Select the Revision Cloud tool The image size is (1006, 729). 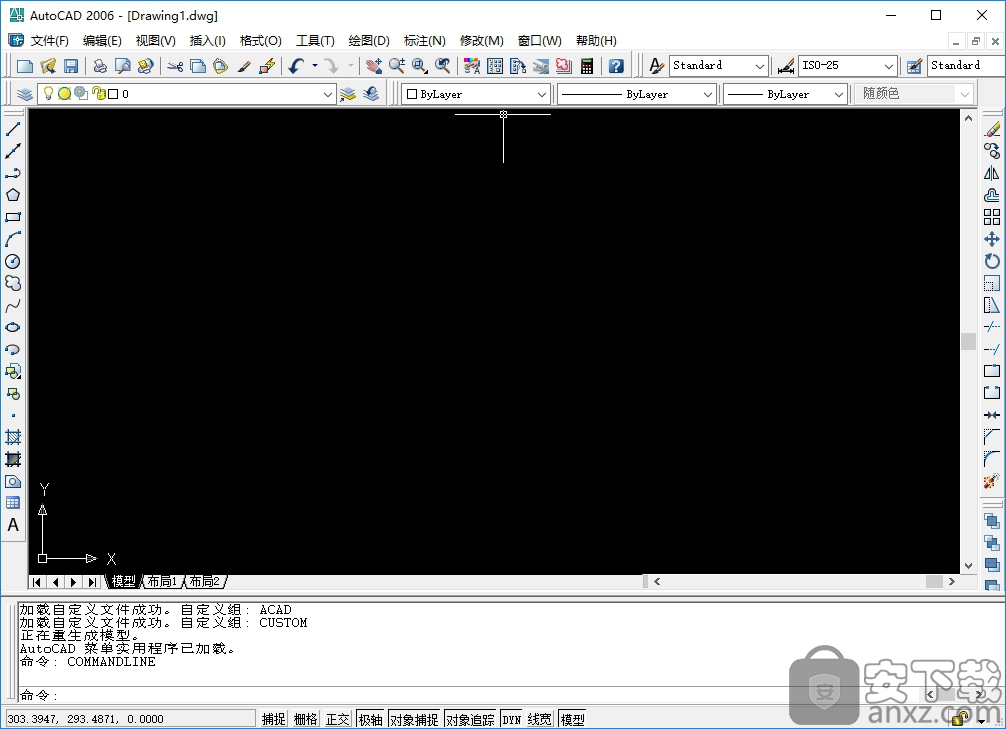click(13, 283)
